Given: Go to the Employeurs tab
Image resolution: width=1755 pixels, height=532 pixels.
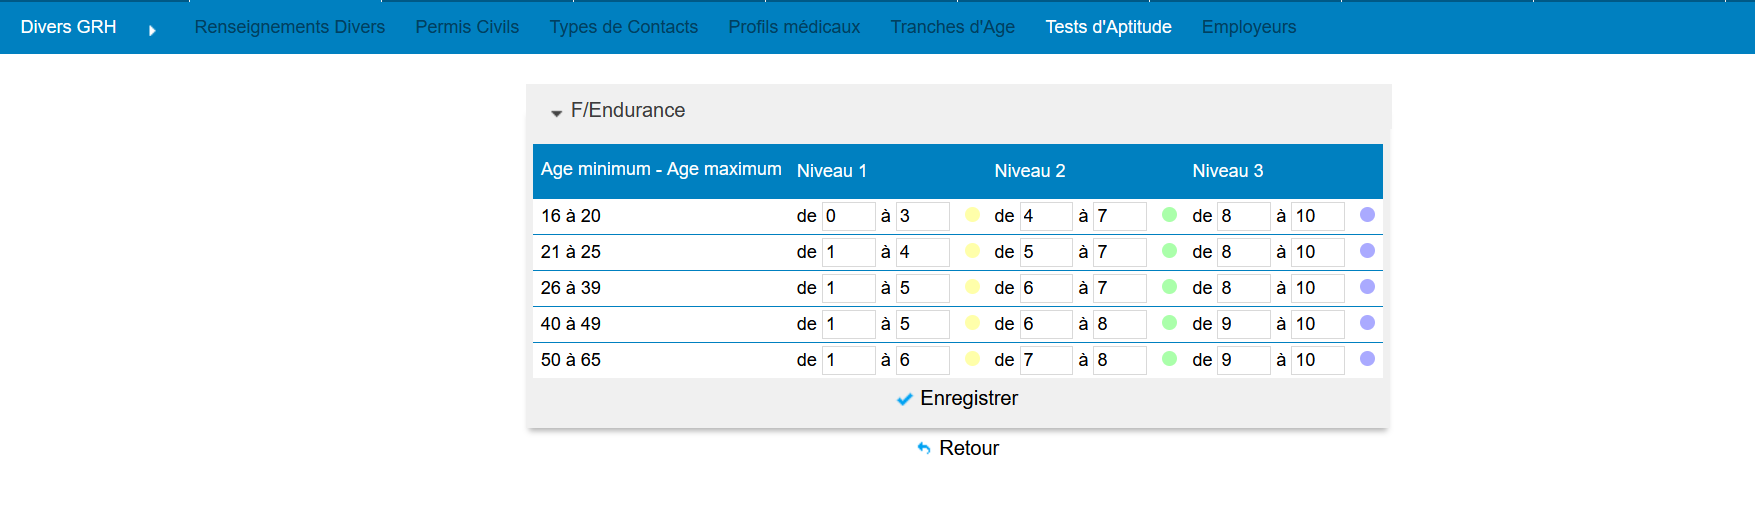Looking at the screenshot, I should [1248, 27].
